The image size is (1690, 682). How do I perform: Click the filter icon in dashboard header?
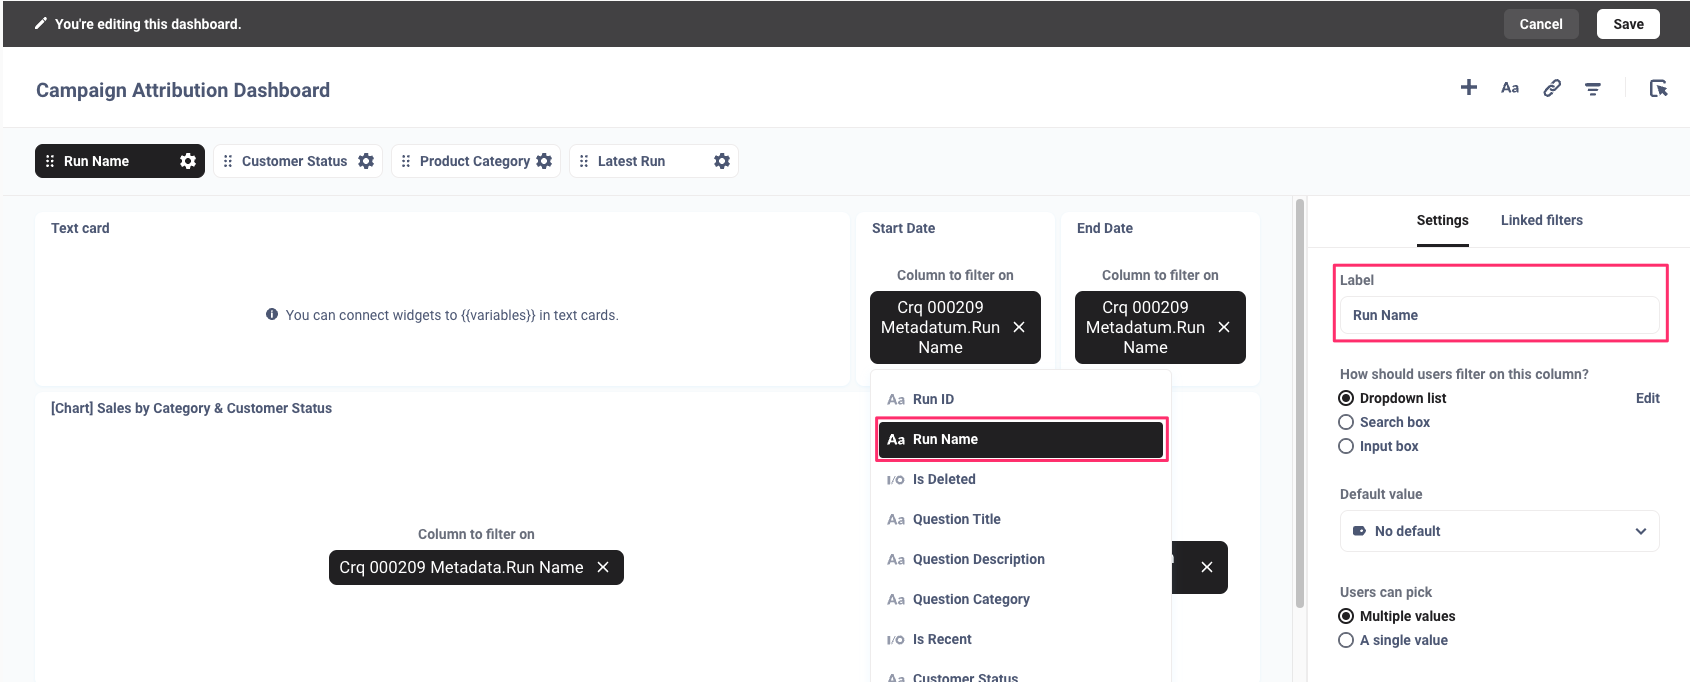tap(1593, 89)
